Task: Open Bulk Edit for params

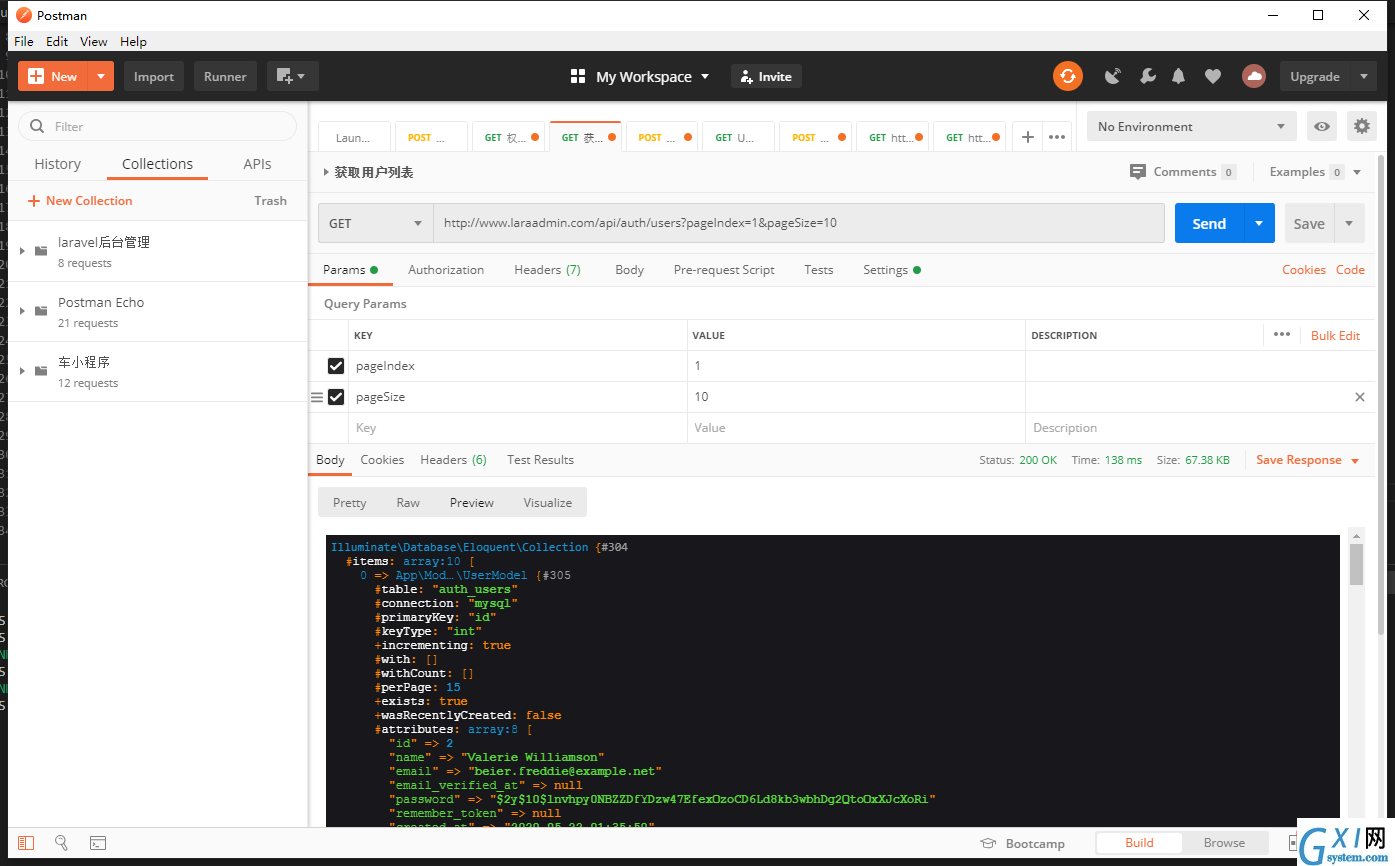Action: click(1335, 335)
